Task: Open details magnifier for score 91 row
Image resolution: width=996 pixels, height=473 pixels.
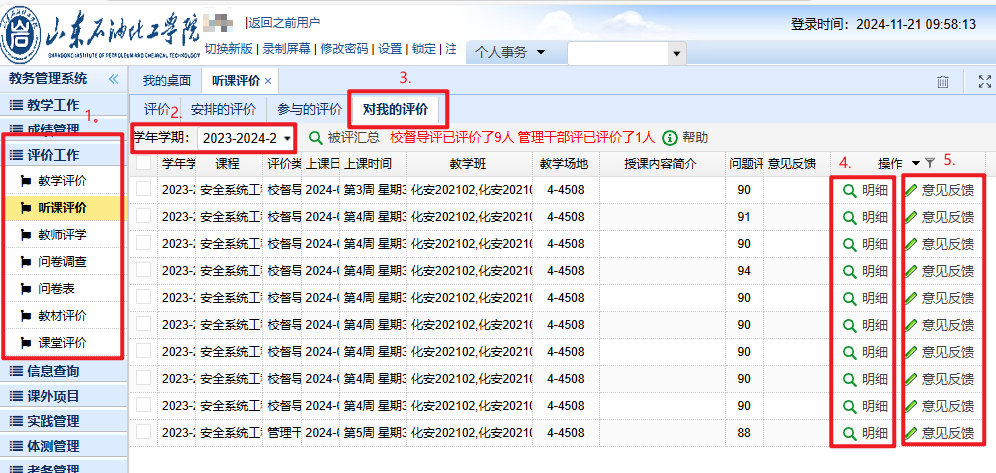Action: click(849, 216)
